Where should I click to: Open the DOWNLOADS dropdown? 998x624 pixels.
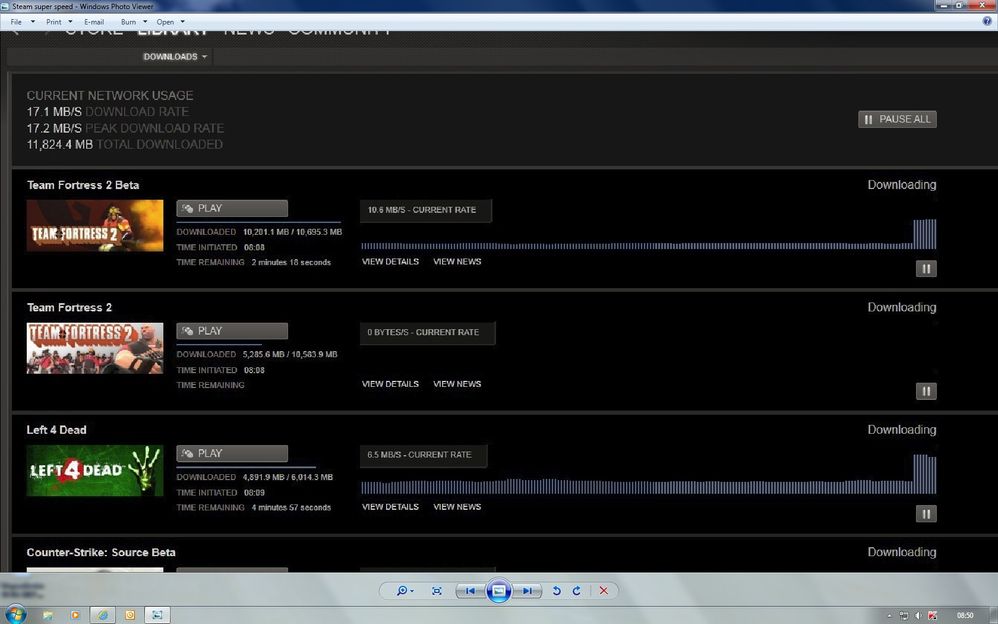[x=174, y=56]
